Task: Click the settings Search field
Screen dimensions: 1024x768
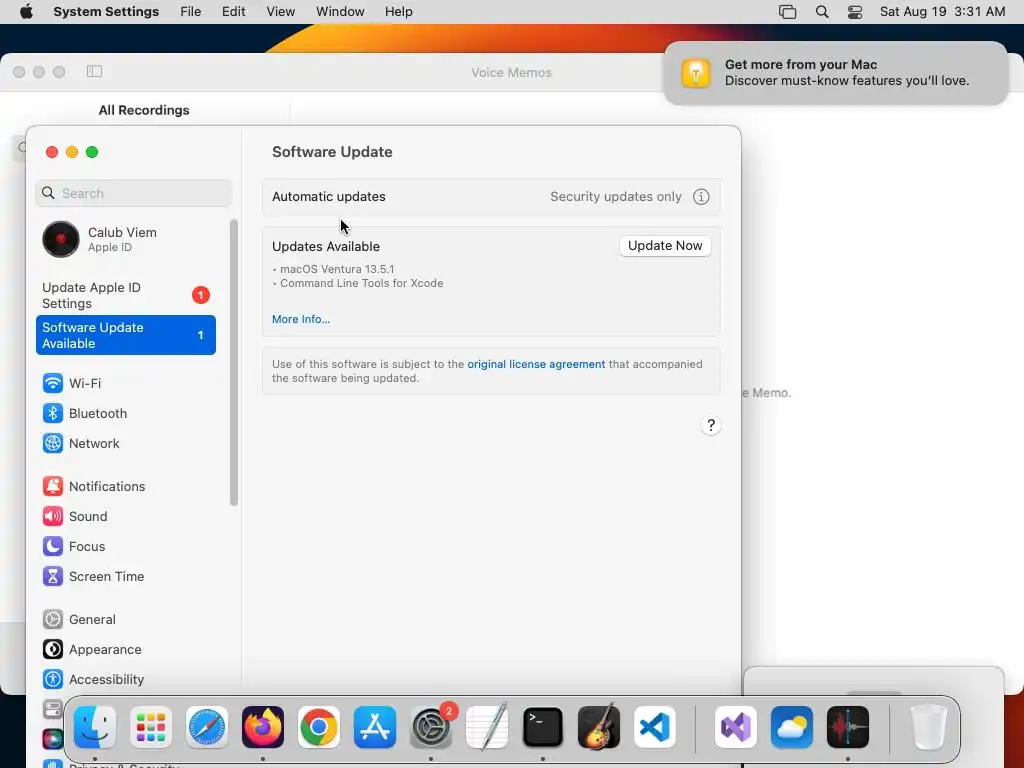Action: point(133,193)
